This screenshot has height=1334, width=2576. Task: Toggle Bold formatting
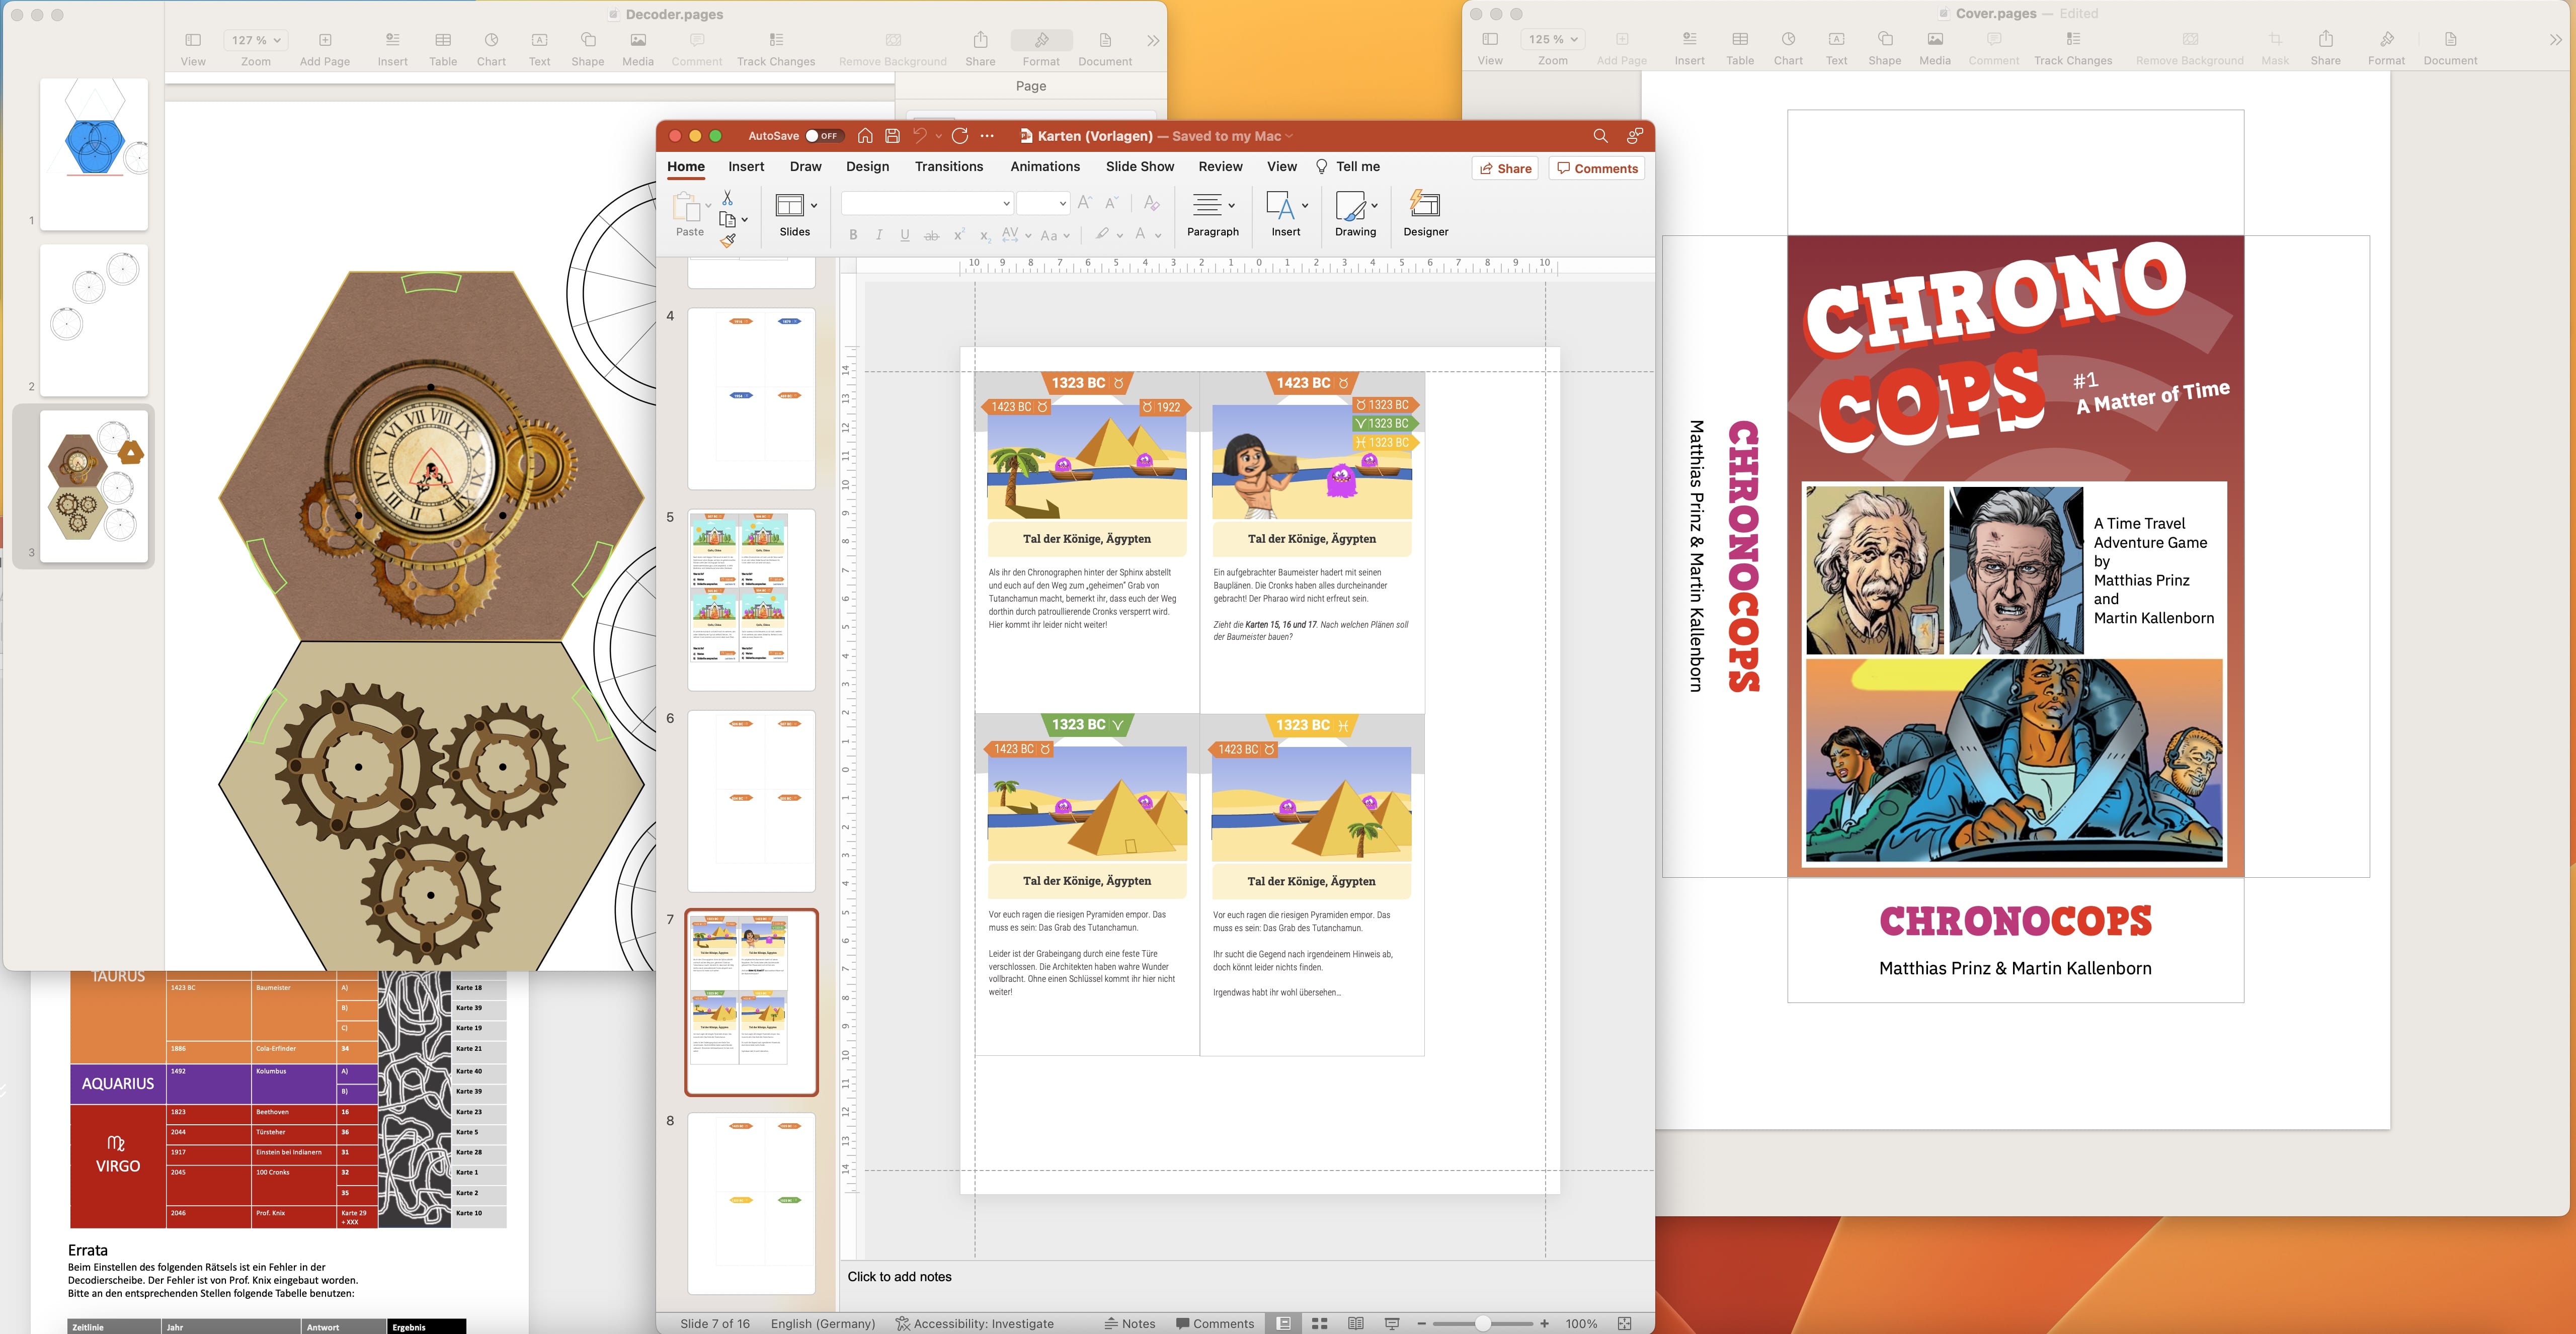click(853, 235)
